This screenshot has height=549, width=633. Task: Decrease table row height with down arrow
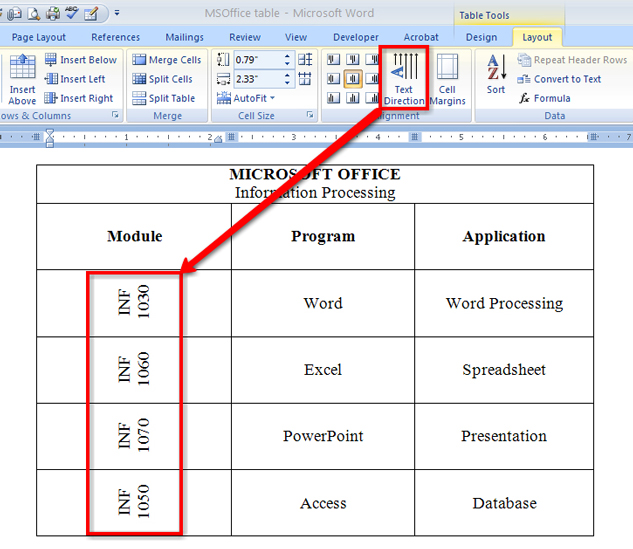pos(287,64)
